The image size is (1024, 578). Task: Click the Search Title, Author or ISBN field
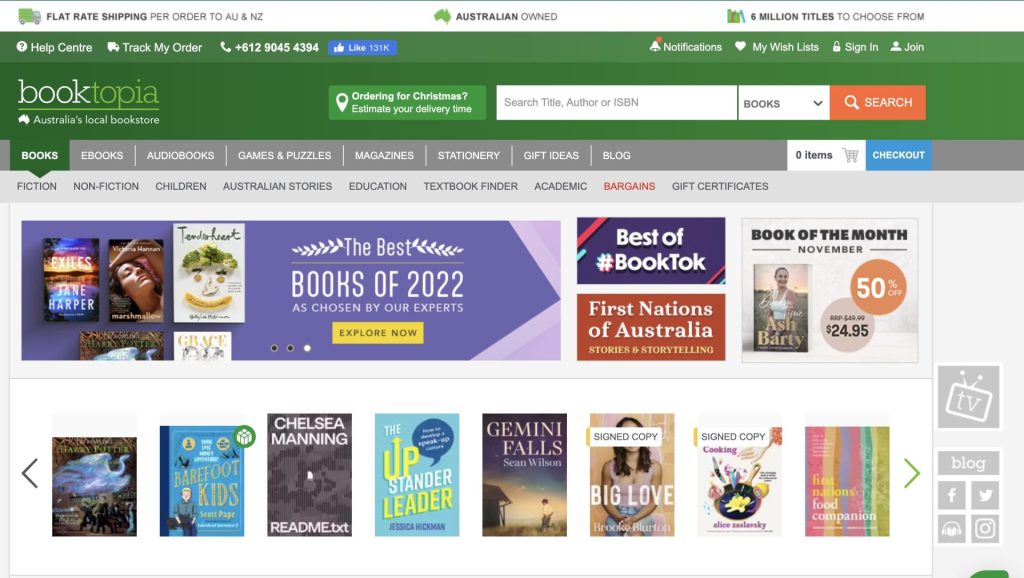click(615, 102)
